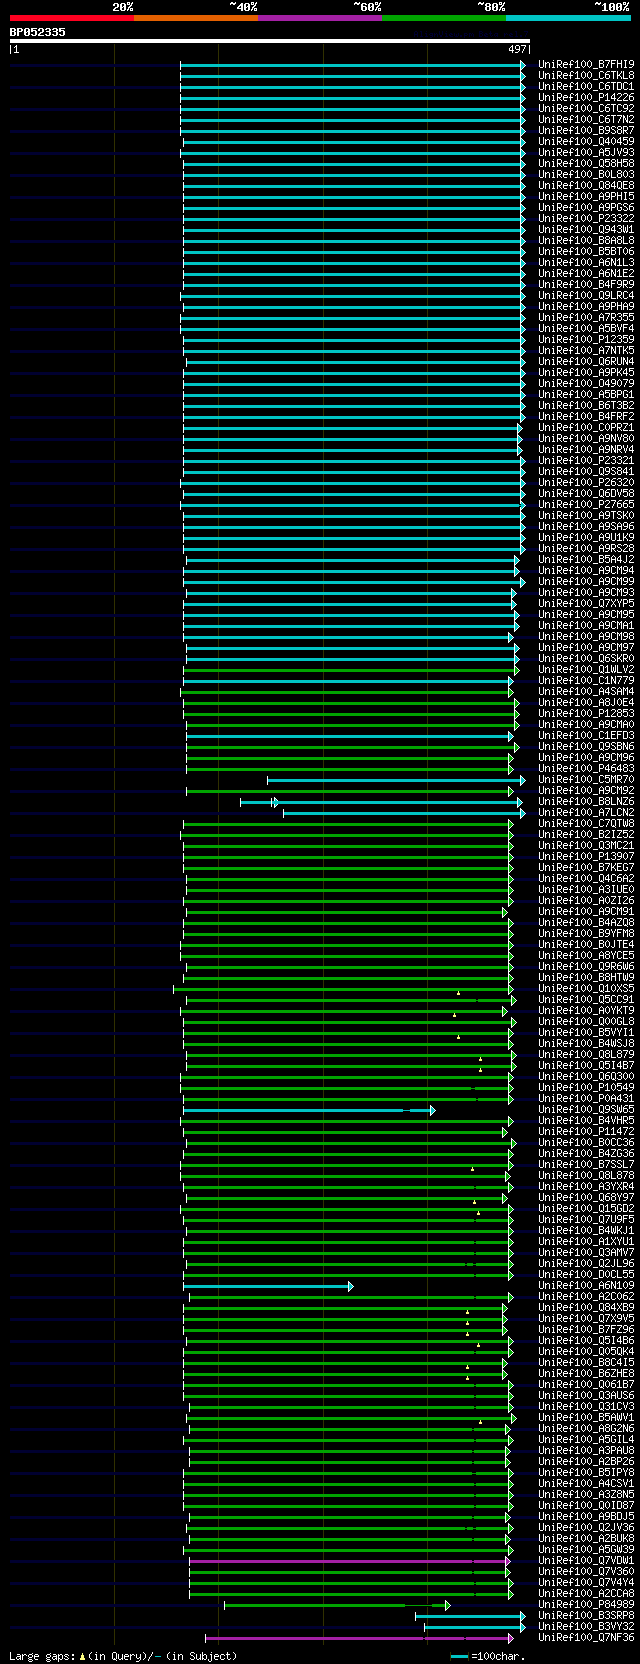Click the purple ~60% identity legend segment
The image size is (640, 1664).
(x=320, y=18)
